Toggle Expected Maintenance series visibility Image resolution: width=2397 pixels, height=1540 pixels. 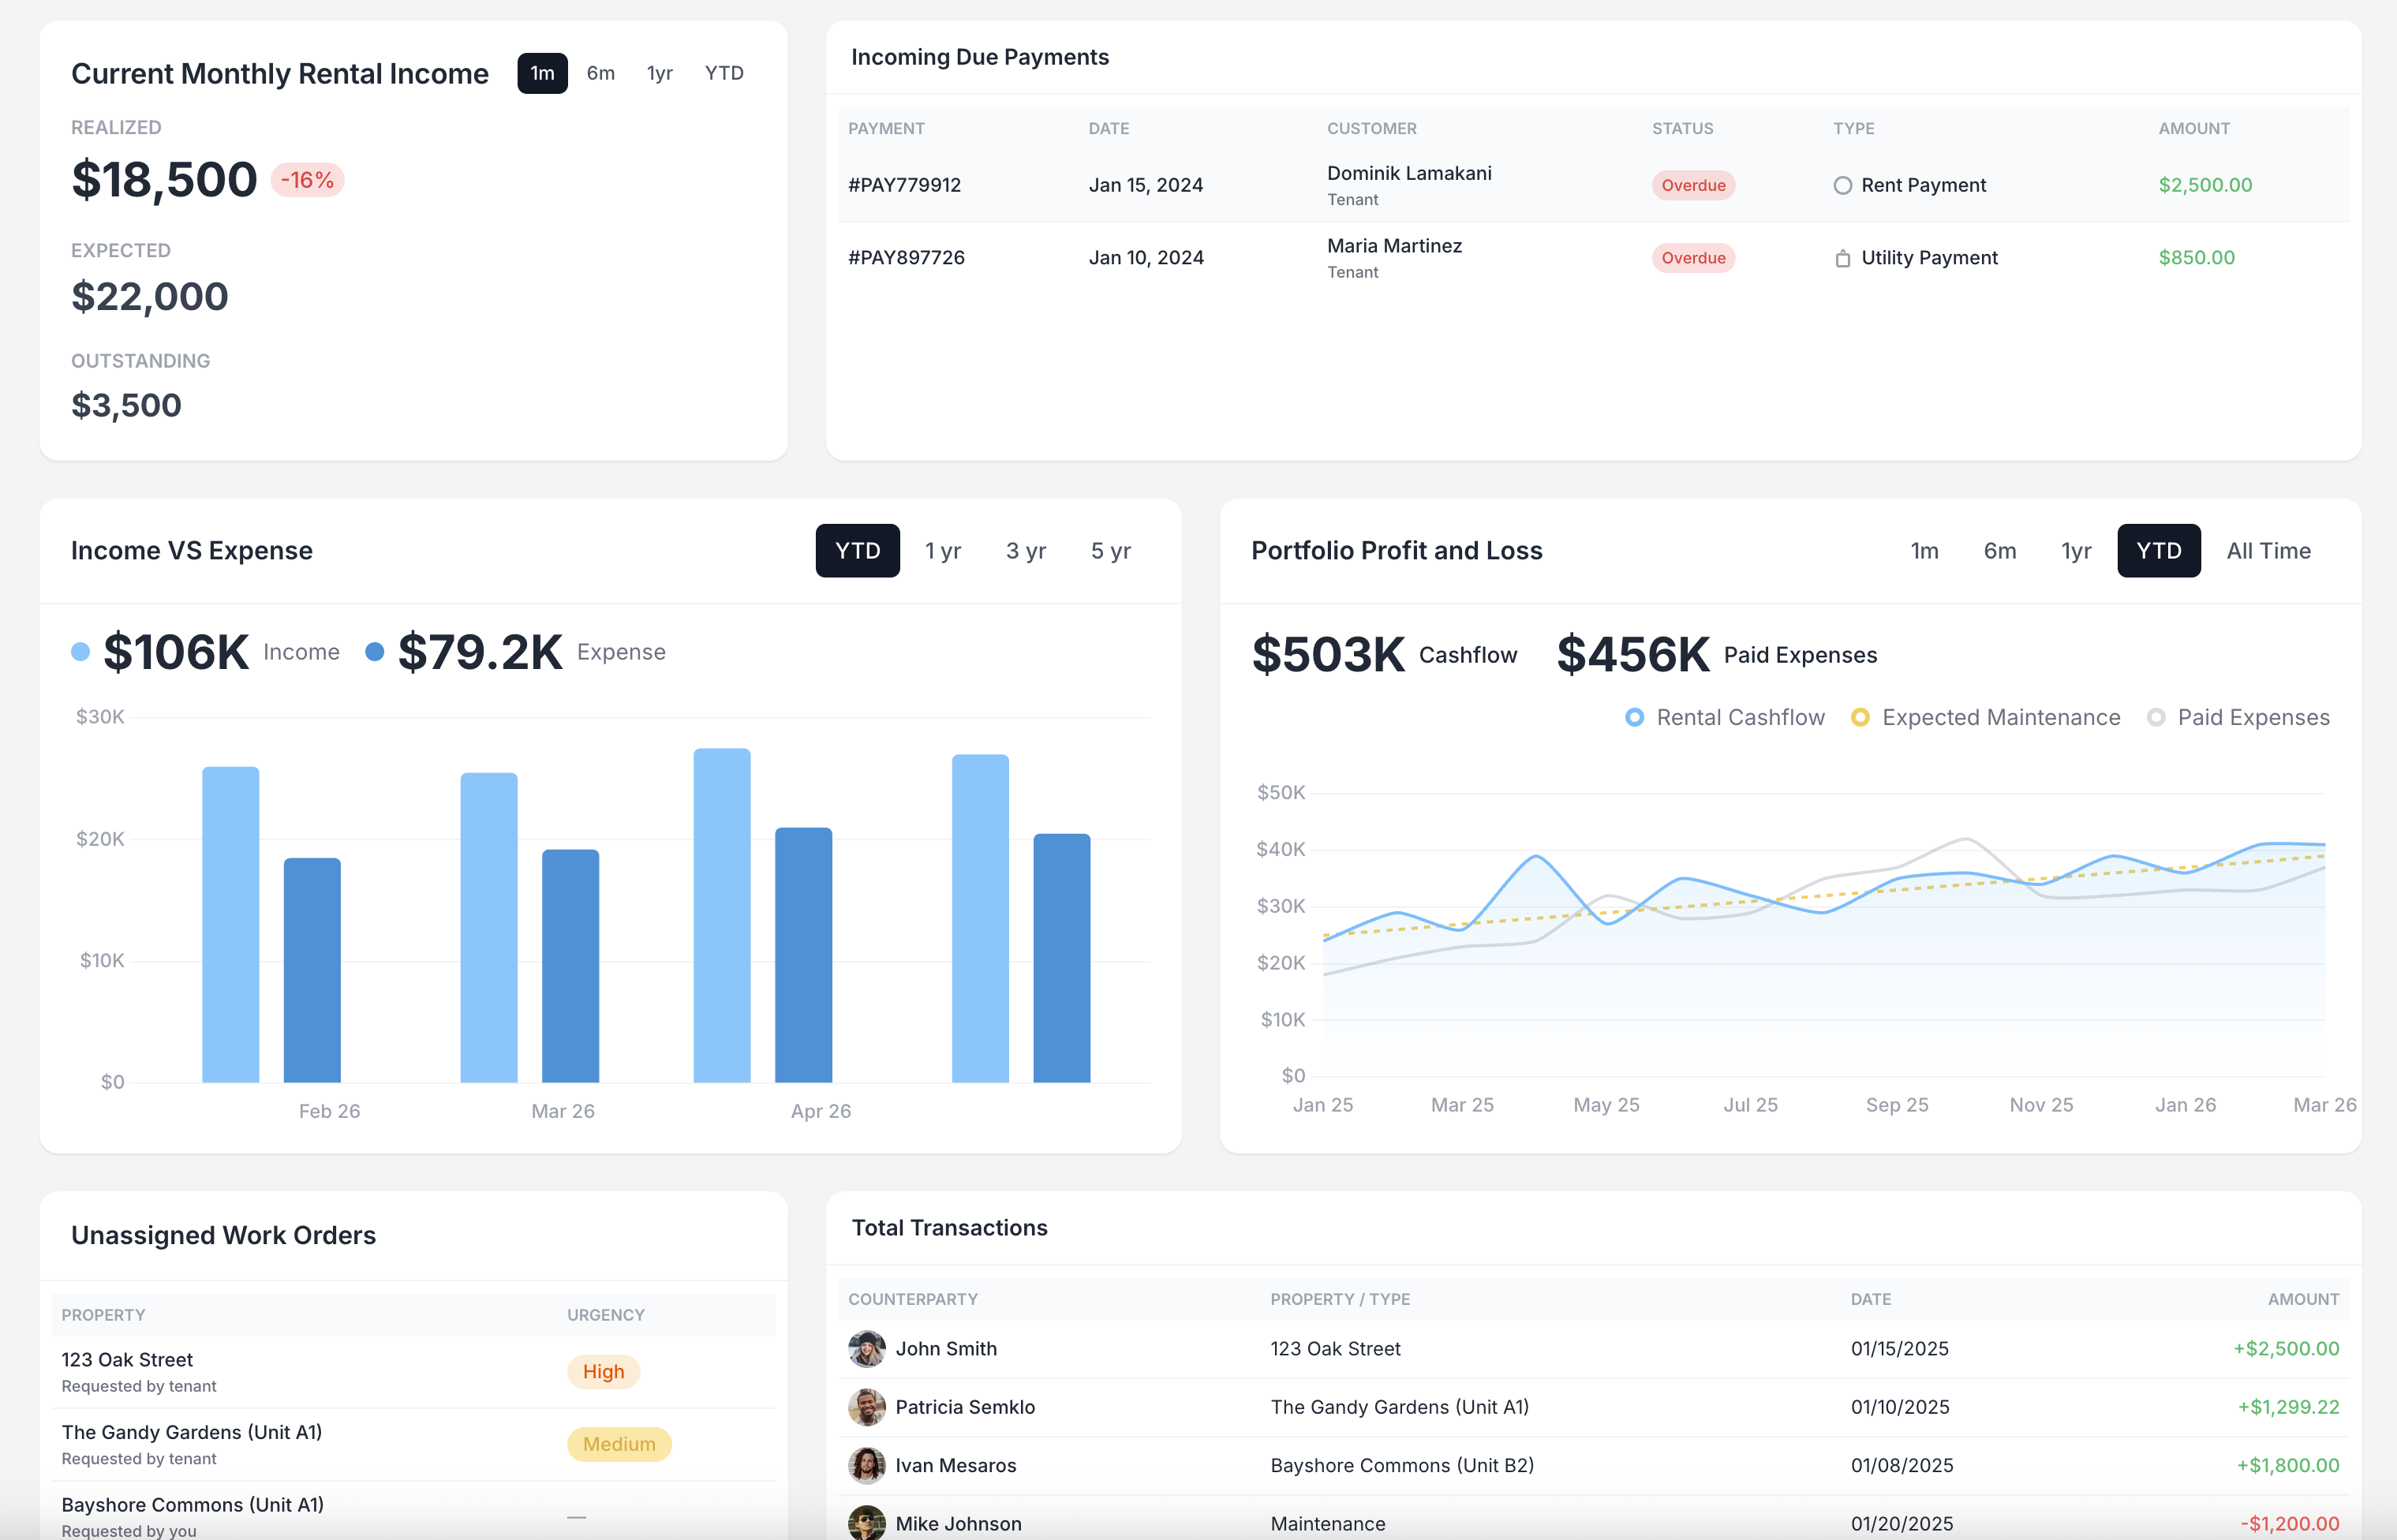pyautogui.click(x=1861, y=717)
